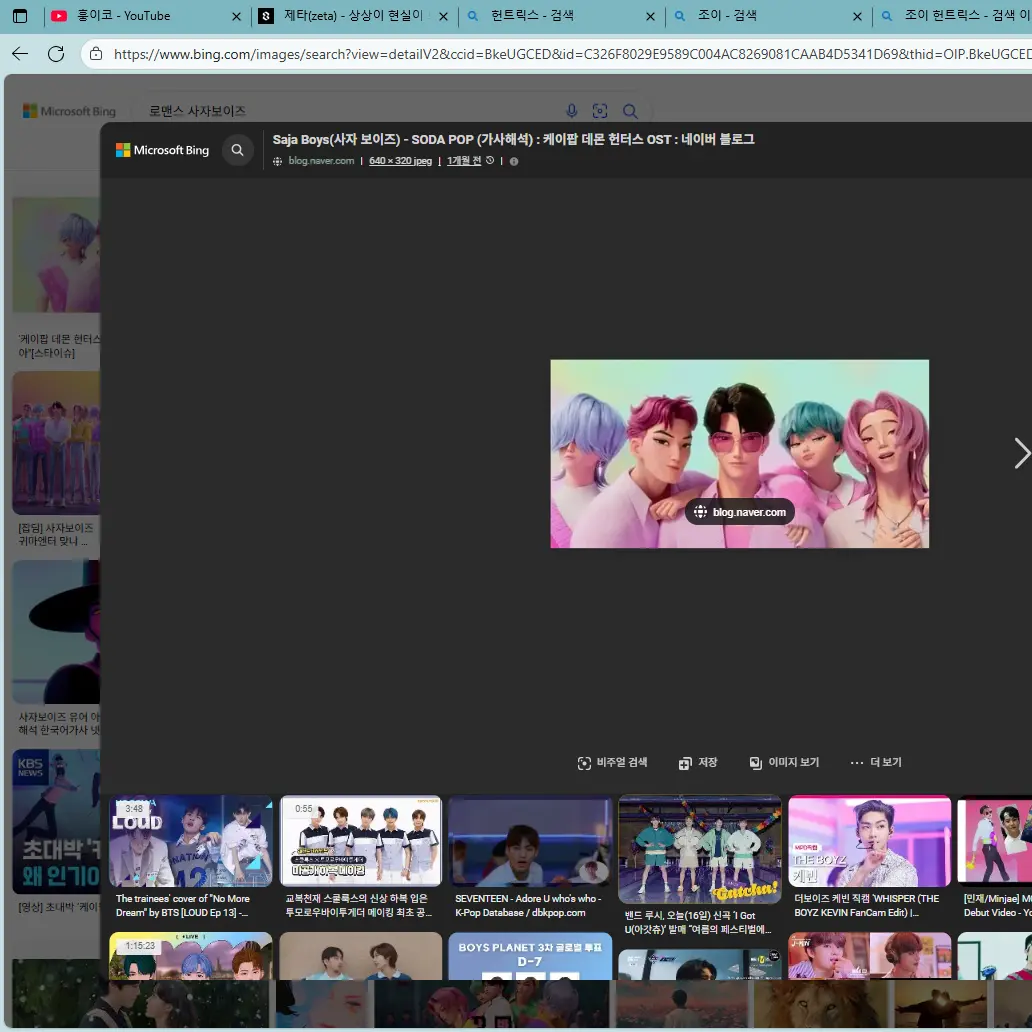The image size is (1032, 1032).
Task: Open the BOYS PLANET D-7 thumbnail
Action: pos(530,956)
